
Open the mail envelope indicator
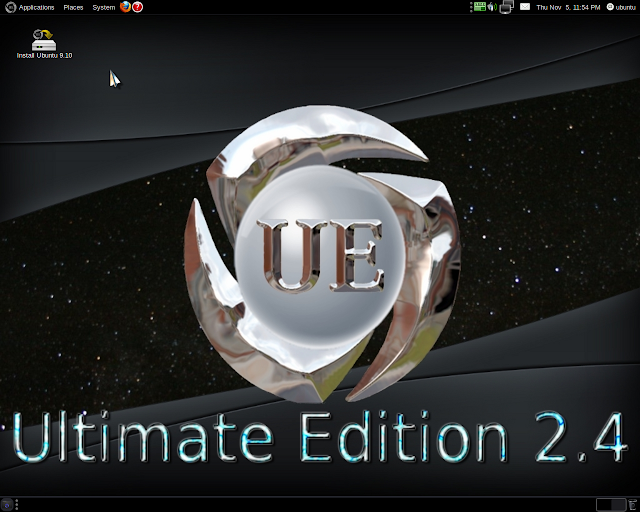pyautogui.click(x=525, y=7)
